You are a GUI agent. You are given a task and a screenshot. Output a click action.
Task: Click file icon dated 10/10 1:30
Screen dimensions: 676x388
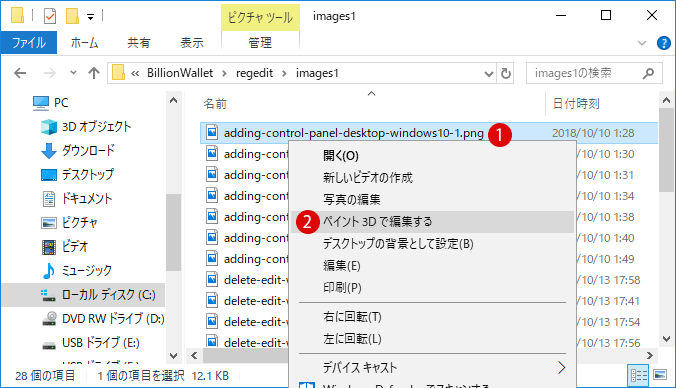click(x=212, y=153)
